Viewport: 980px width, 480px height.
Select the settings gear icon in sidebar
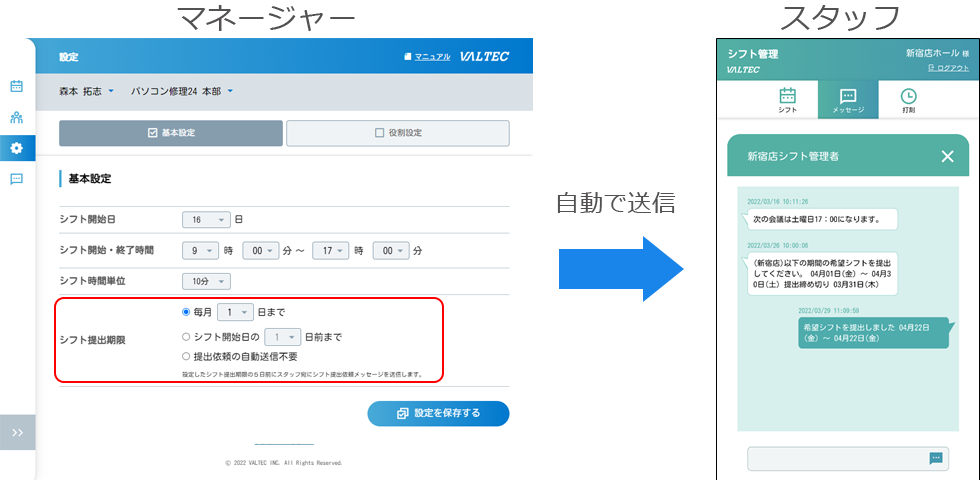coord(17,148)
